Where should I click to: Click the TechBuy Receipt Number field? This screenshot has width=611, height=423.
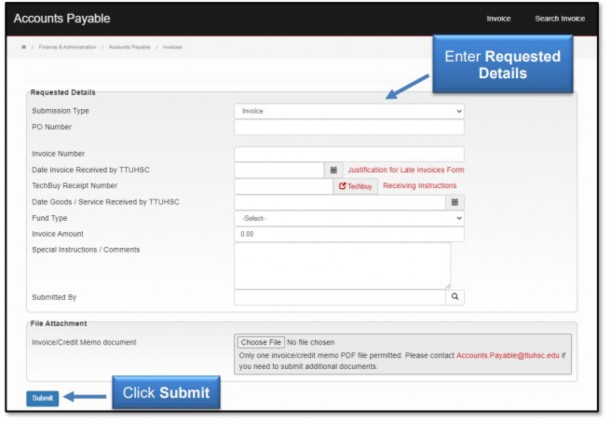click(x=284, y=186)
